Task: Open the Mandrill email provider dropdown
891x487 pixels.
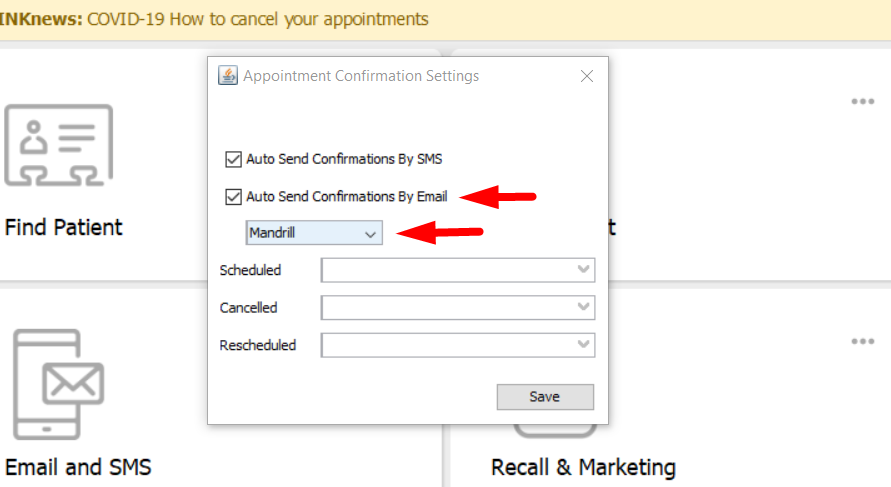Action: (x=314, y=233)
